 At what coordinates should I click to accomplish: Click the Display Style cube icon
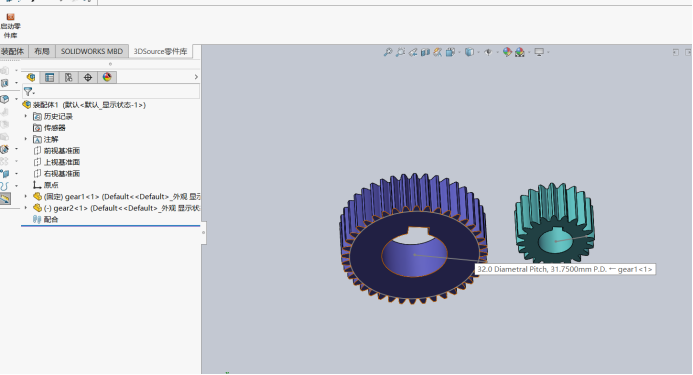coord(469,52)
